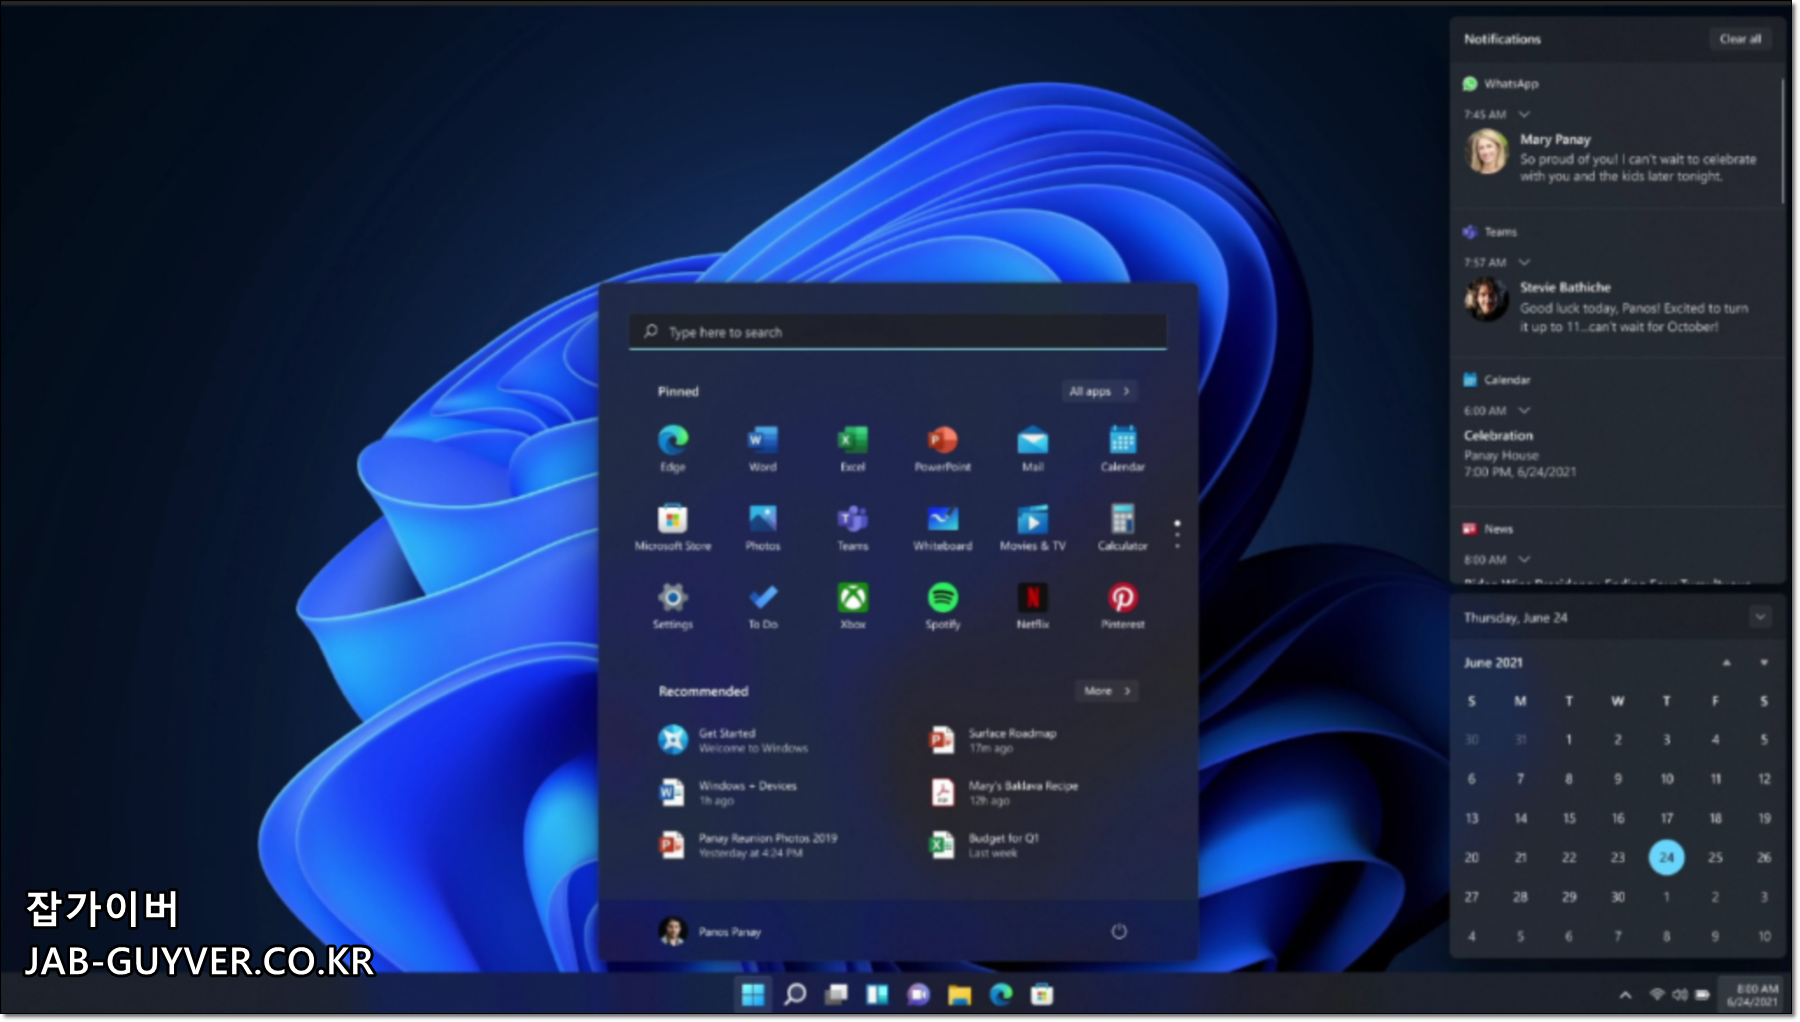Open Budget for Q1 spreadsheet
1800x1022 pixels.
(x=985, y=845)
